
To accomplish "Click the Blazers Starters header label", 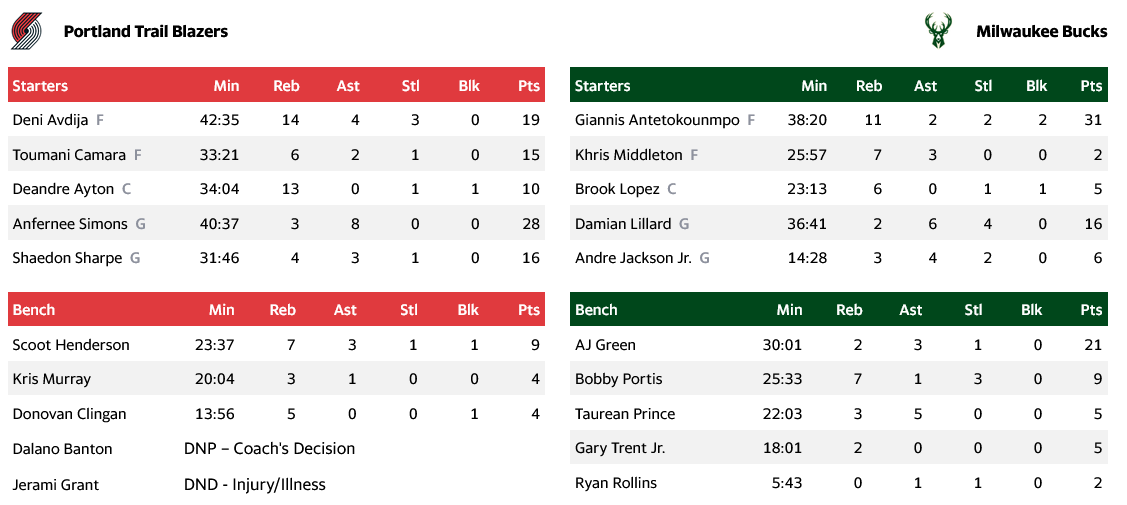I will [x=40, y=86].
